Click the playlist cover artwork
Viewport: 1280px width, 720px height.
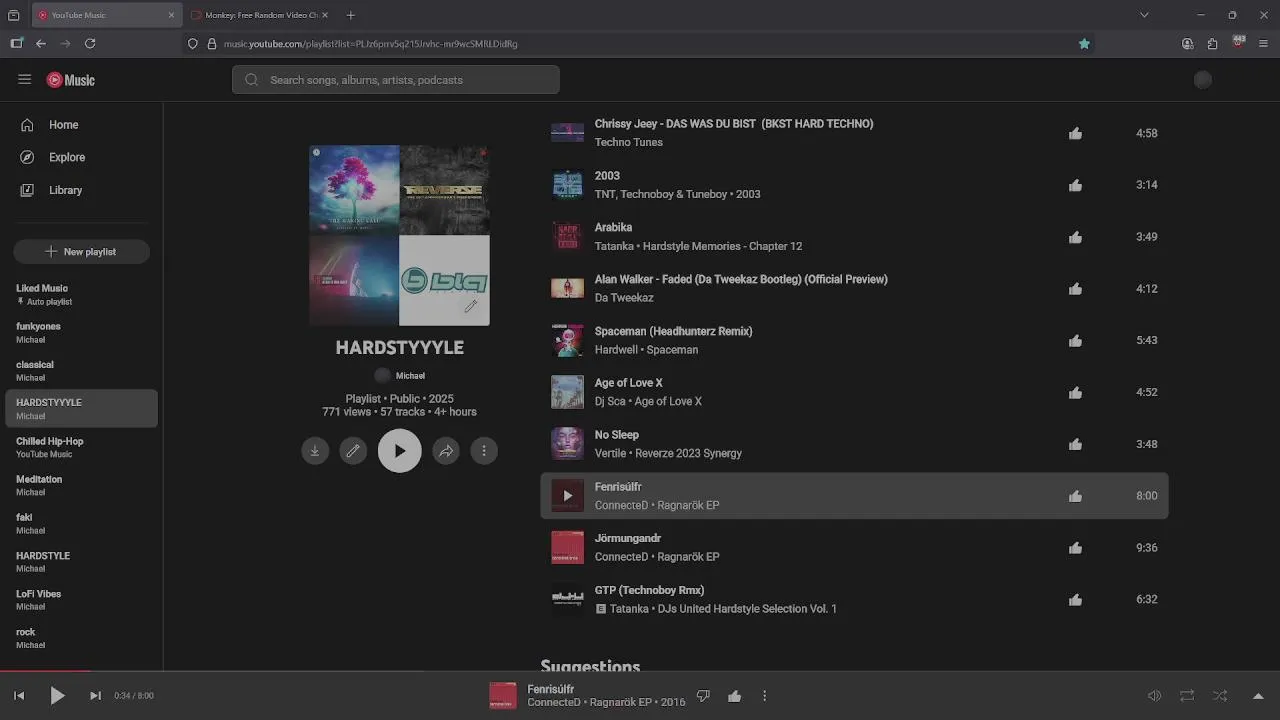pyautogui.click(x=399, y=235)
